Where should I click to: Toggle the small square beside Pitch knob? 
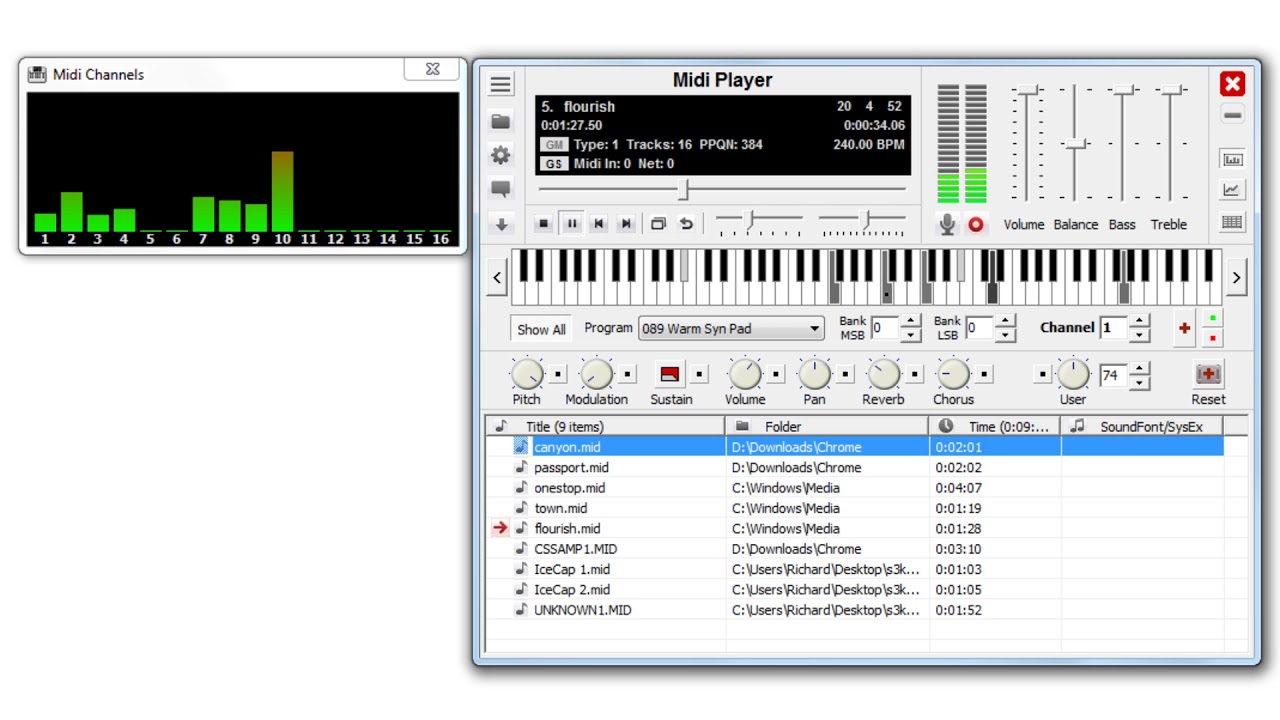tap(558, 375)
